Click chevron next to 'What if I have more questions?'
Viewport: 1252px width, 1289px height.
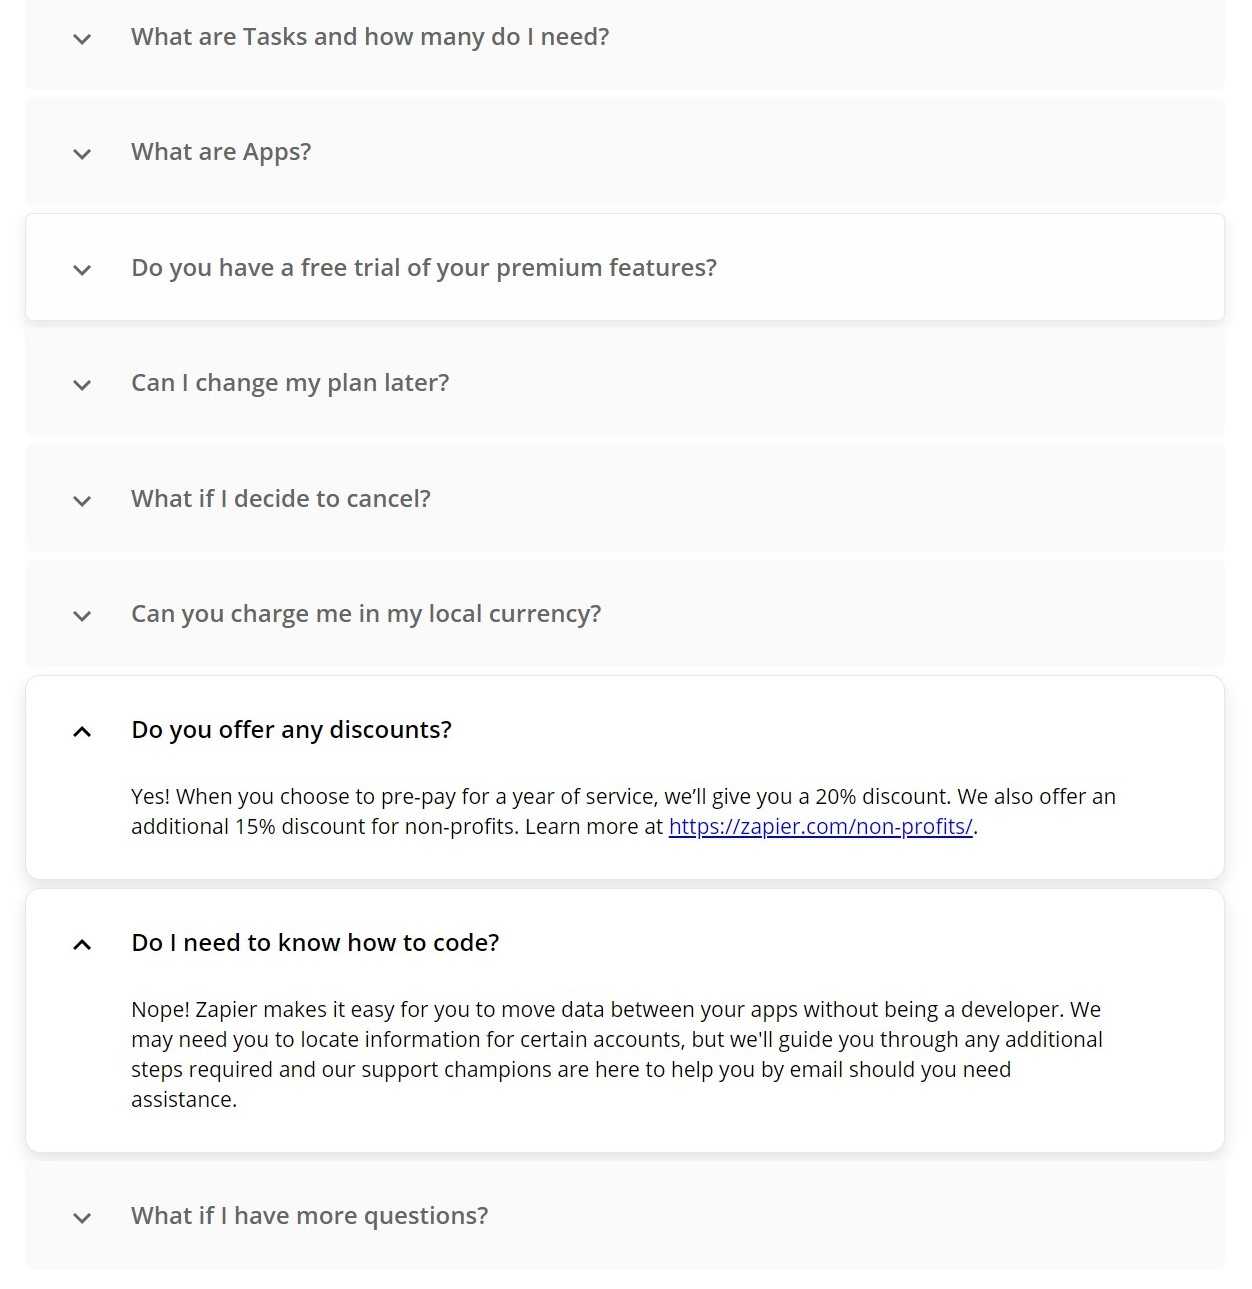click(82, 1218)
